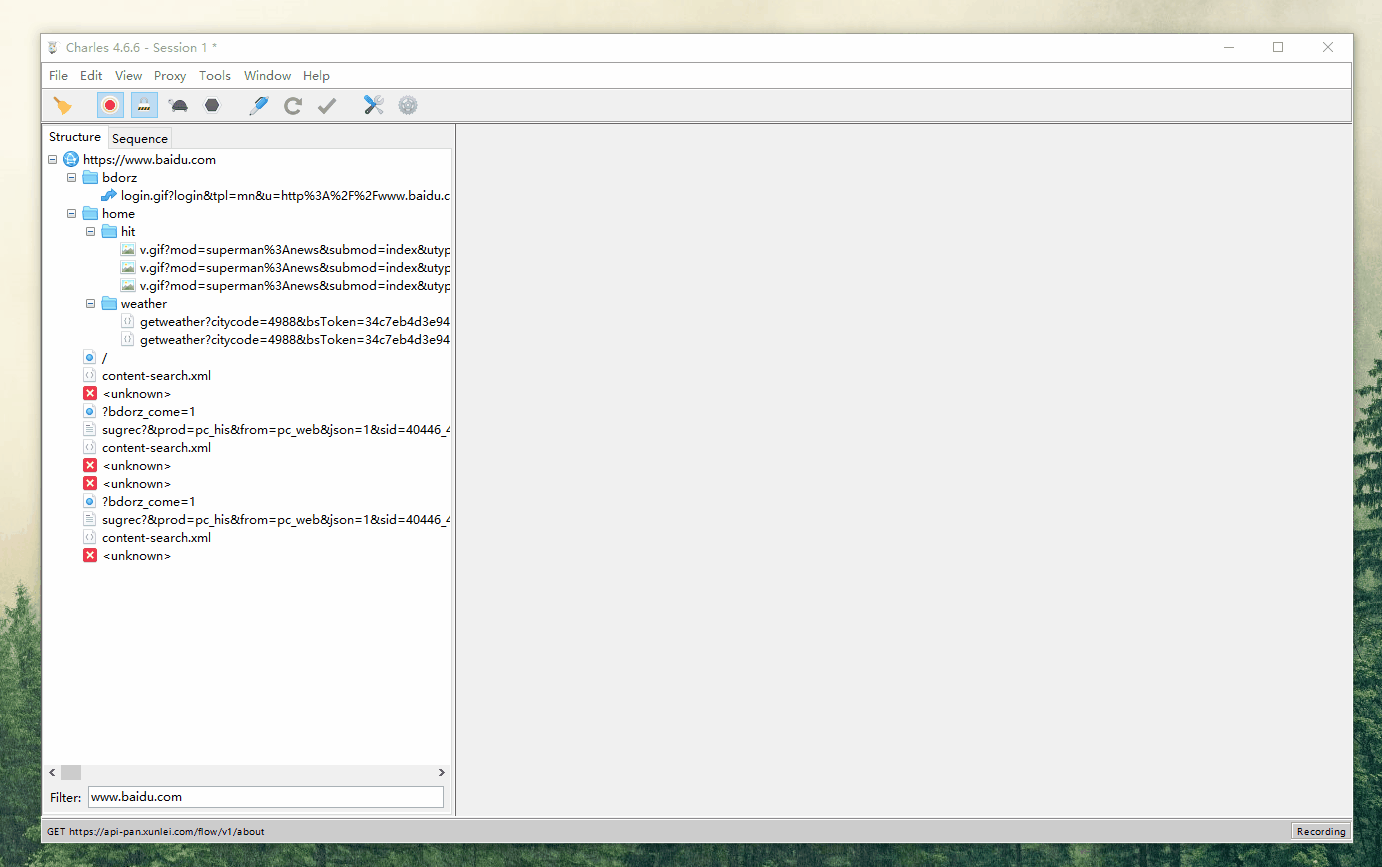Screen dimensions: 1382x867
Task: Open the Proxy menu
Action: tap(170, 76)
